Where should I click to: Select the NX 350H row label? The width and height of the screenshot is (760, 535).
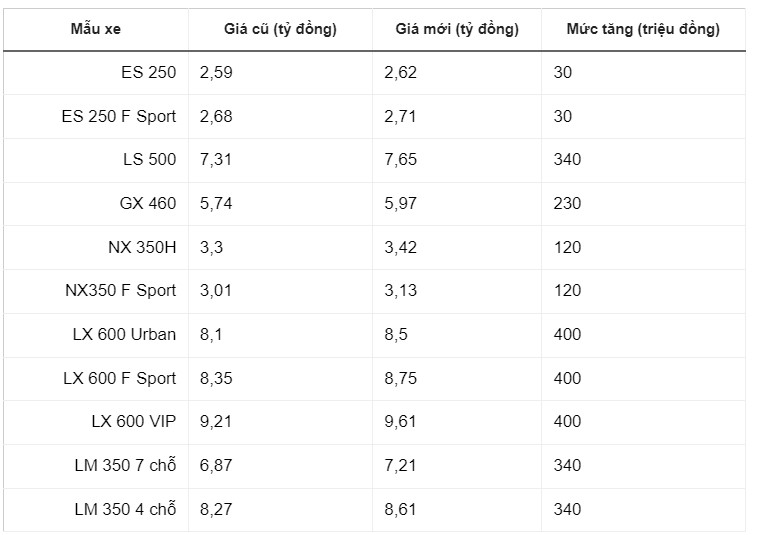coord(142,247)
